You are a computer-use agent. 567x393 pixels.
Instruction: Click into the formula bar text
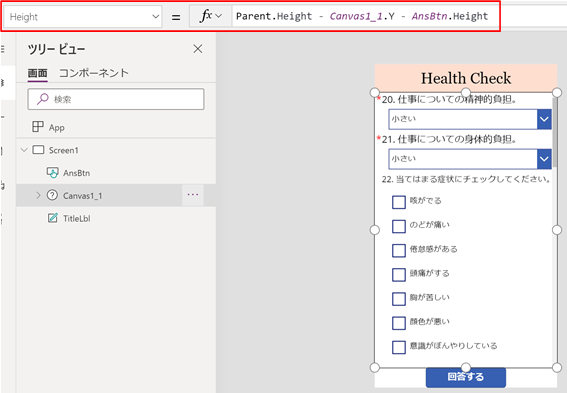tap(362, 16)
